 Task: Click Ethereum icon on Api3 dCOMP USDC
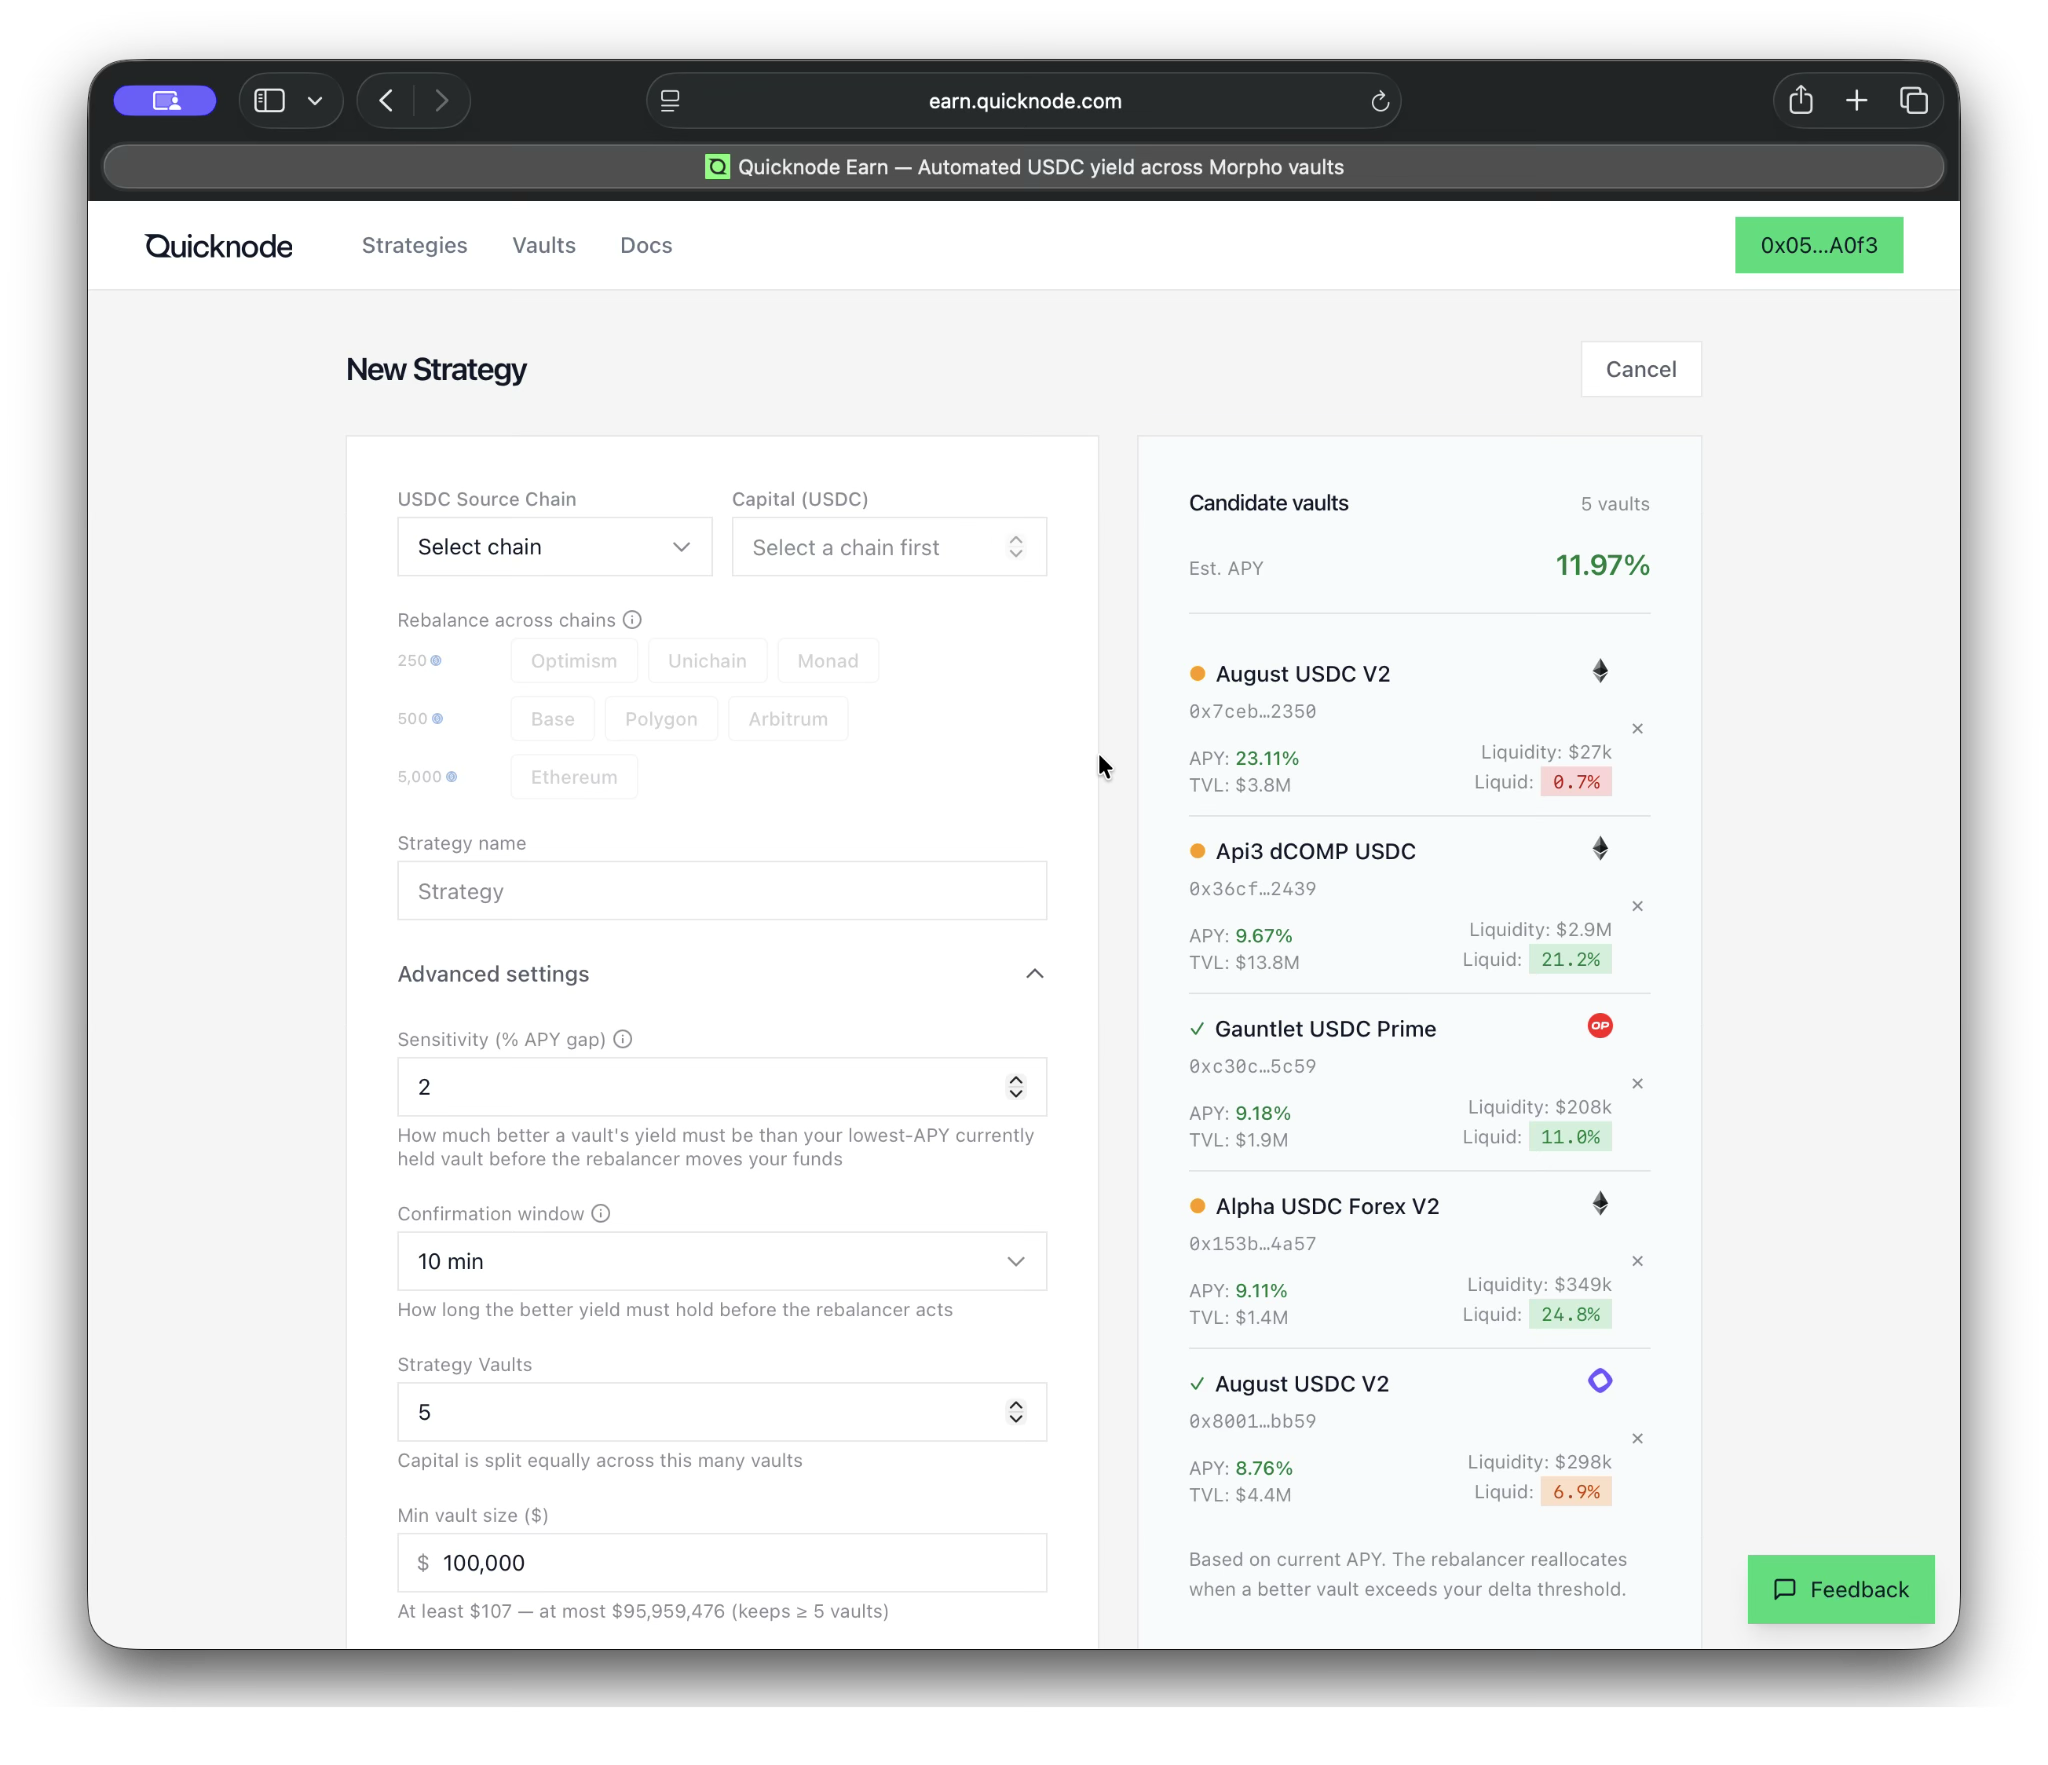tap(1600, 849)
